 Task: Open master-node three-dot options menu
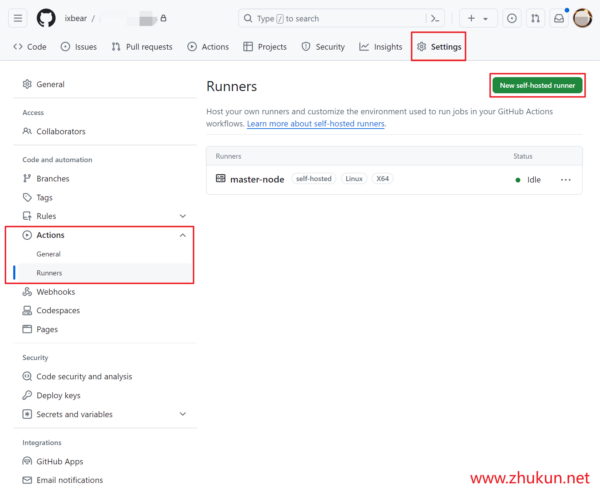click(x=566, y=180)
